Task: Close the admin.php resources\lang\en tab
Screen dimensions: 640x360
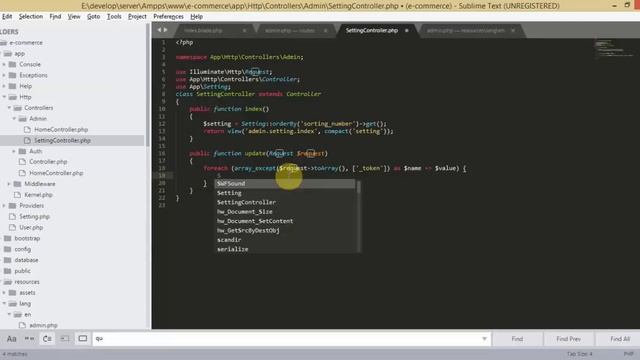Action: coord(513,31)
